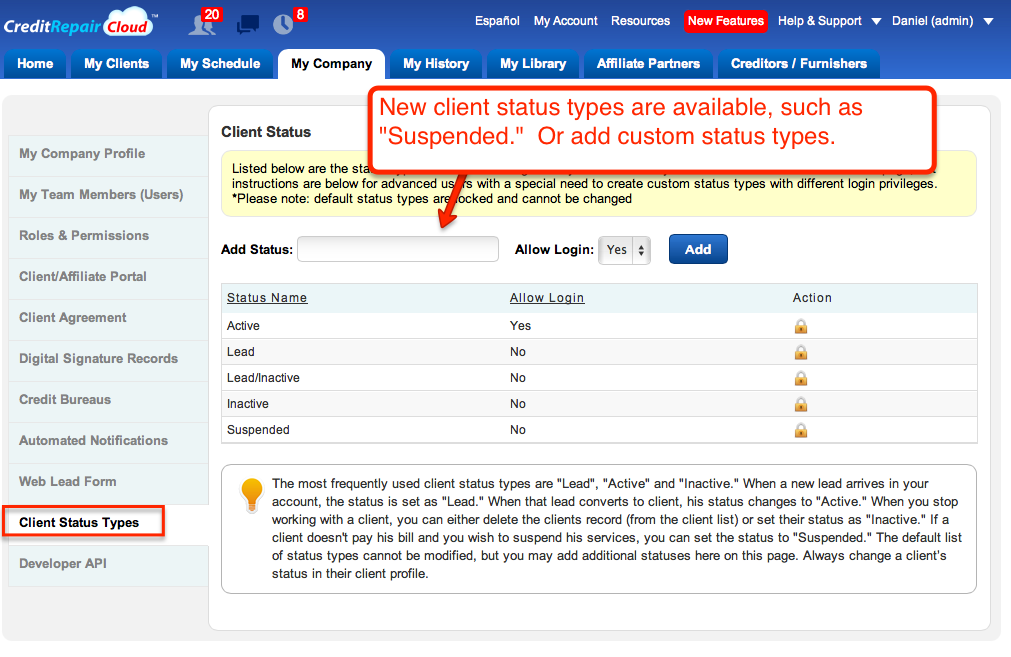Select the Active status name
Viewport: 1011px width, 657px height.
(243, 326)
